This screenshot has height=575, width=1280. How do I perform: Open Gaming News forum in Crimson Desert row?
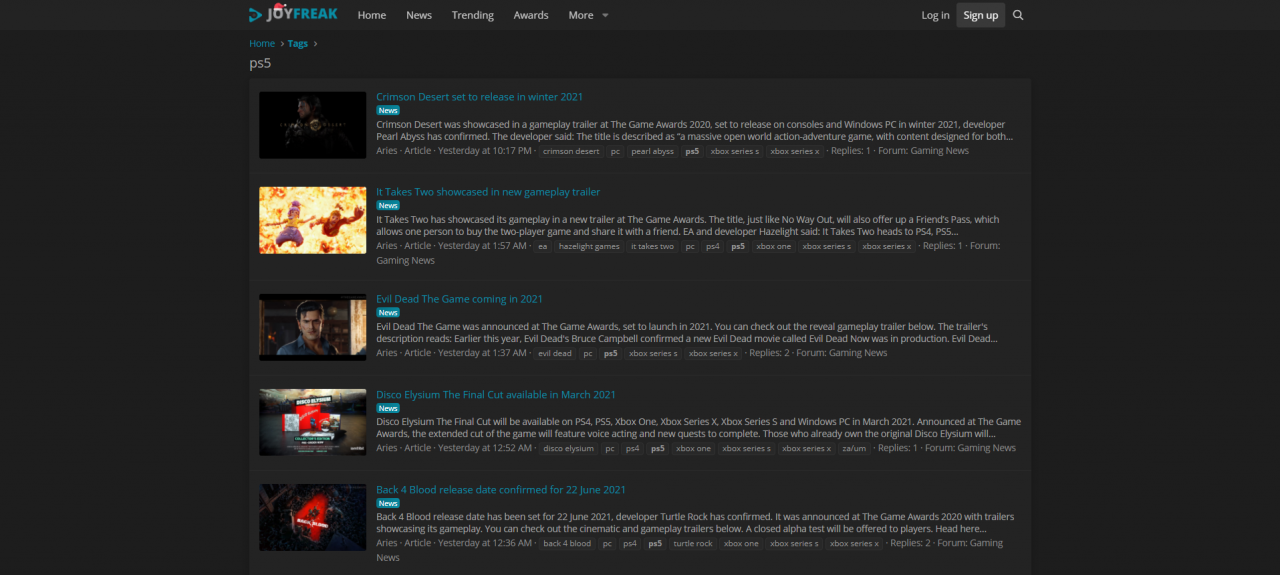[x=939, y=151]
